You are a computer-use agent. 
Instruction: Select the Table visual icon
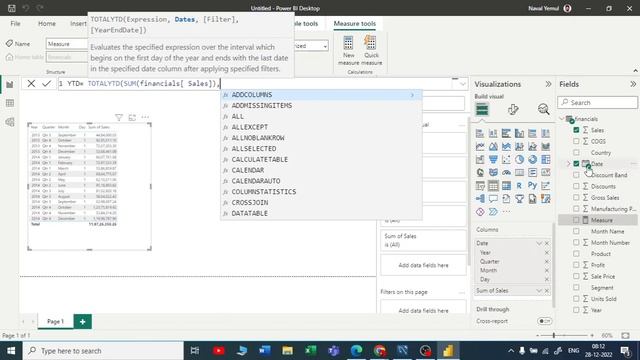pyautogui.click(x=493, y=186)
